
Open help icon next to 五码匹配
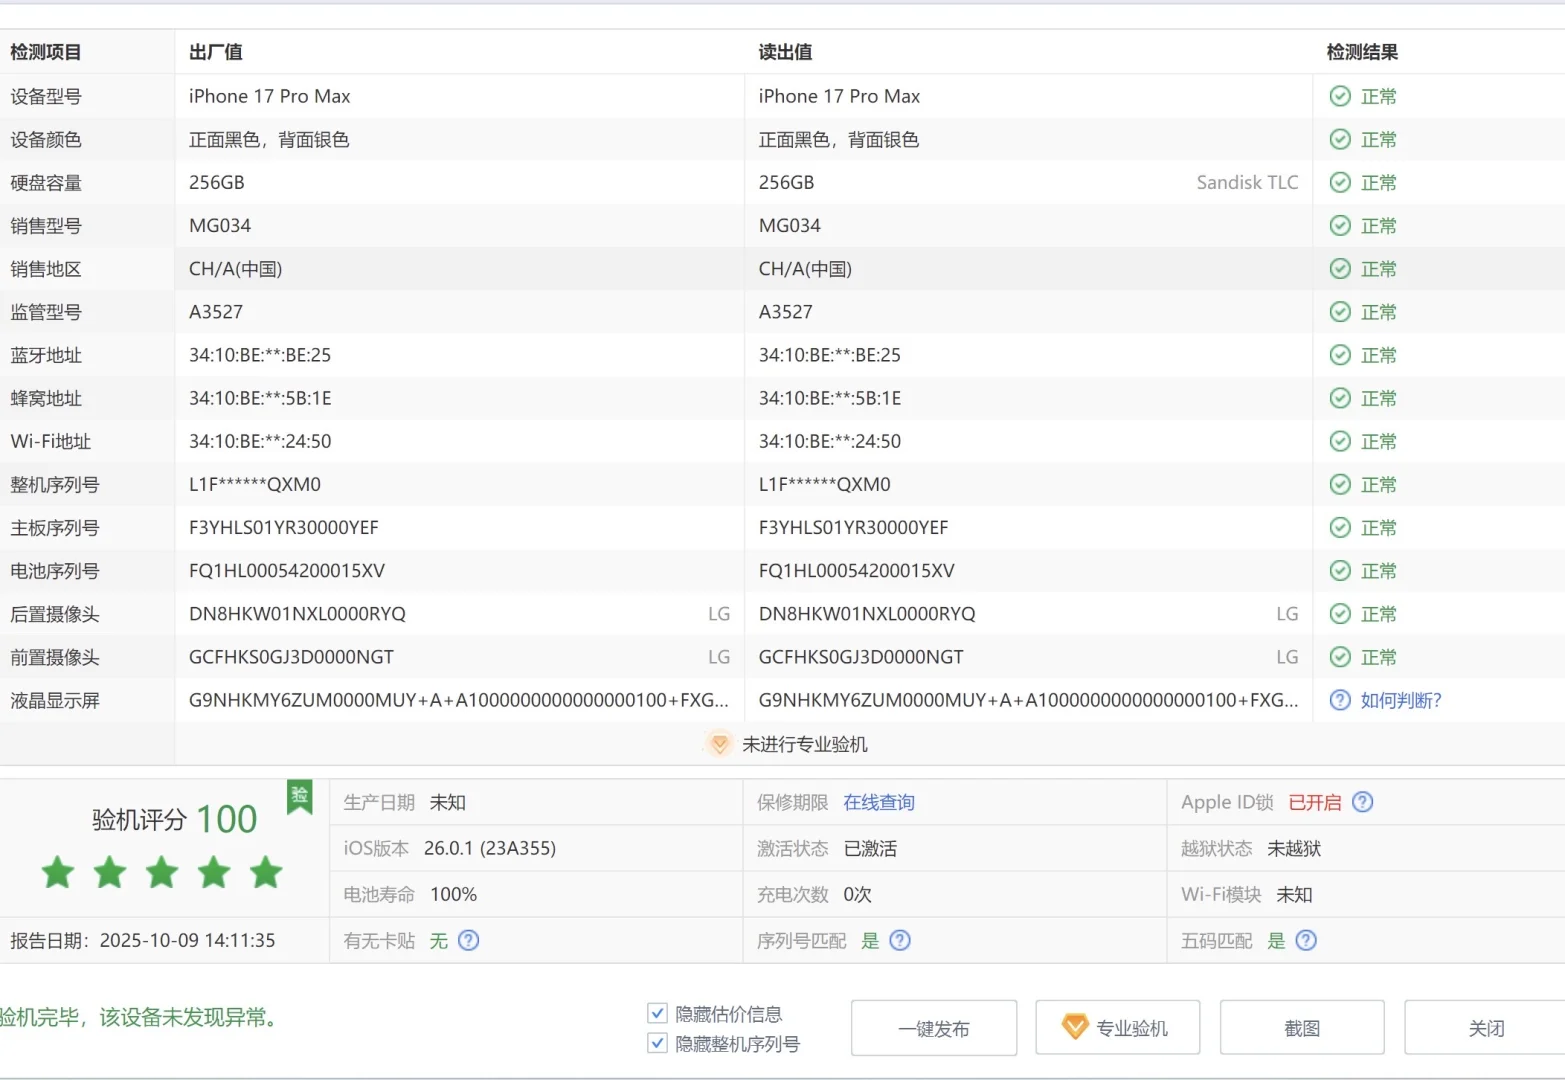1306,940
